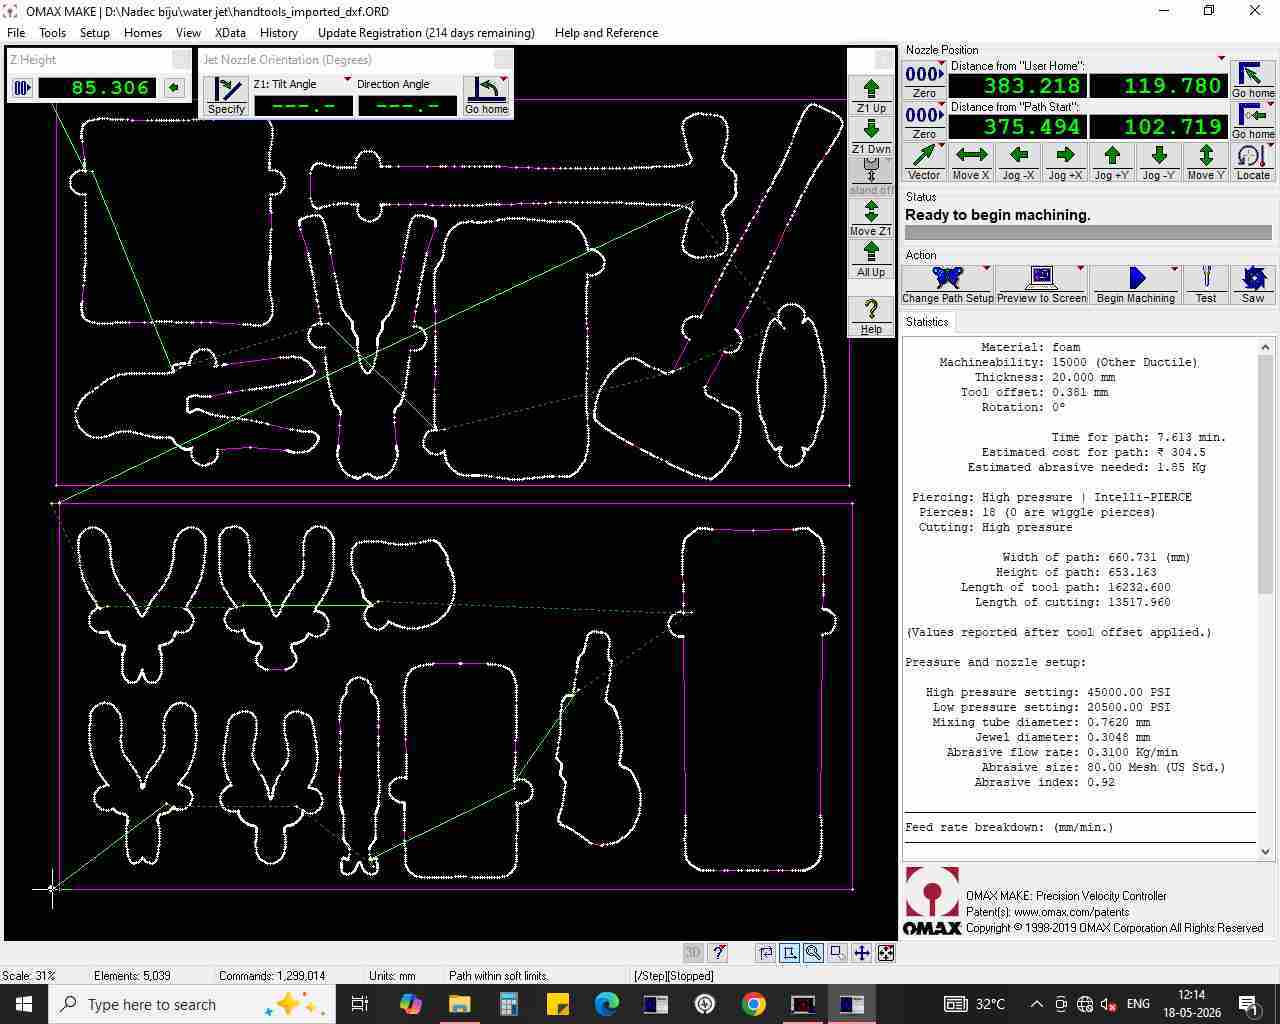Viewport: 1280px width, 1024px height.
Task: Open dropdown arrow on Path Start Zero button
Action: pos(941,106)
